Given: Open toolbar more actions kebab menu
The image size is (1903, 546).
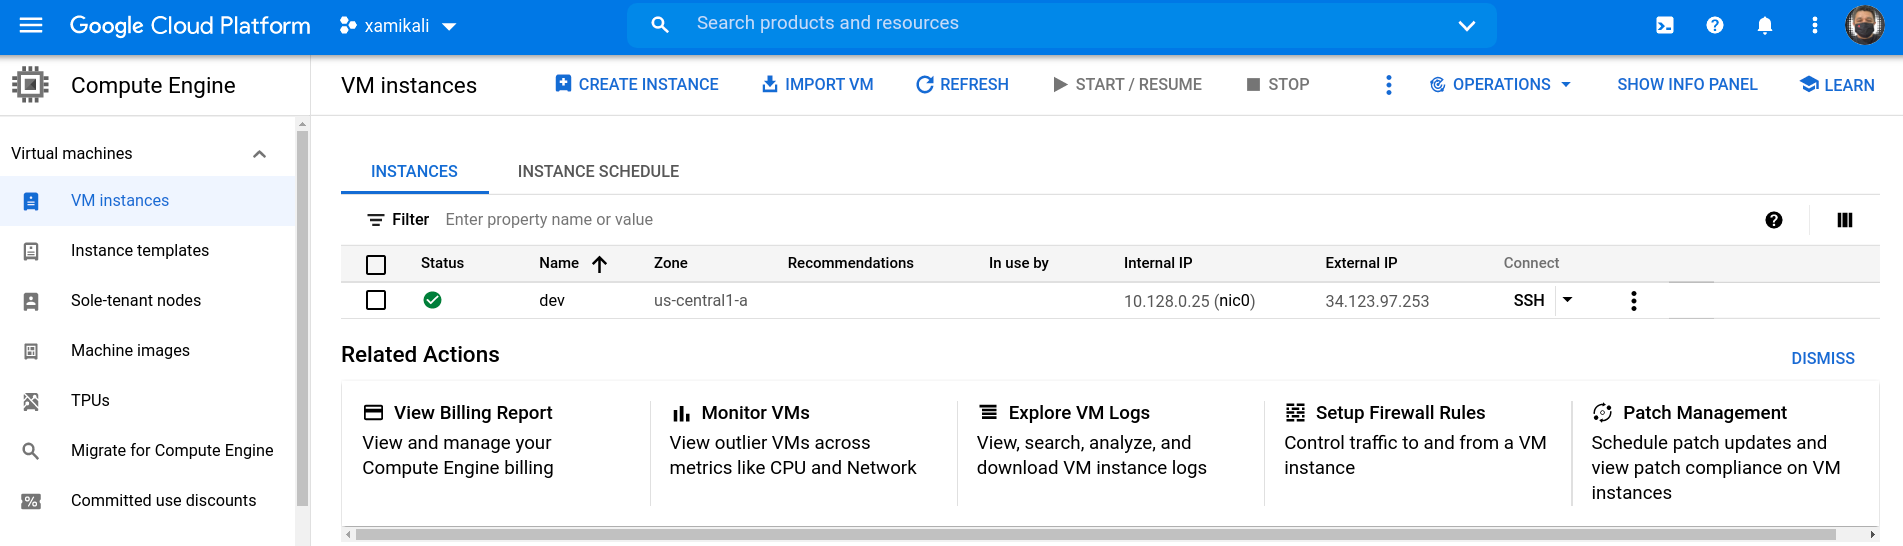Looking at the screenshot, I should pyautogui.click(x=1388, y=85).
